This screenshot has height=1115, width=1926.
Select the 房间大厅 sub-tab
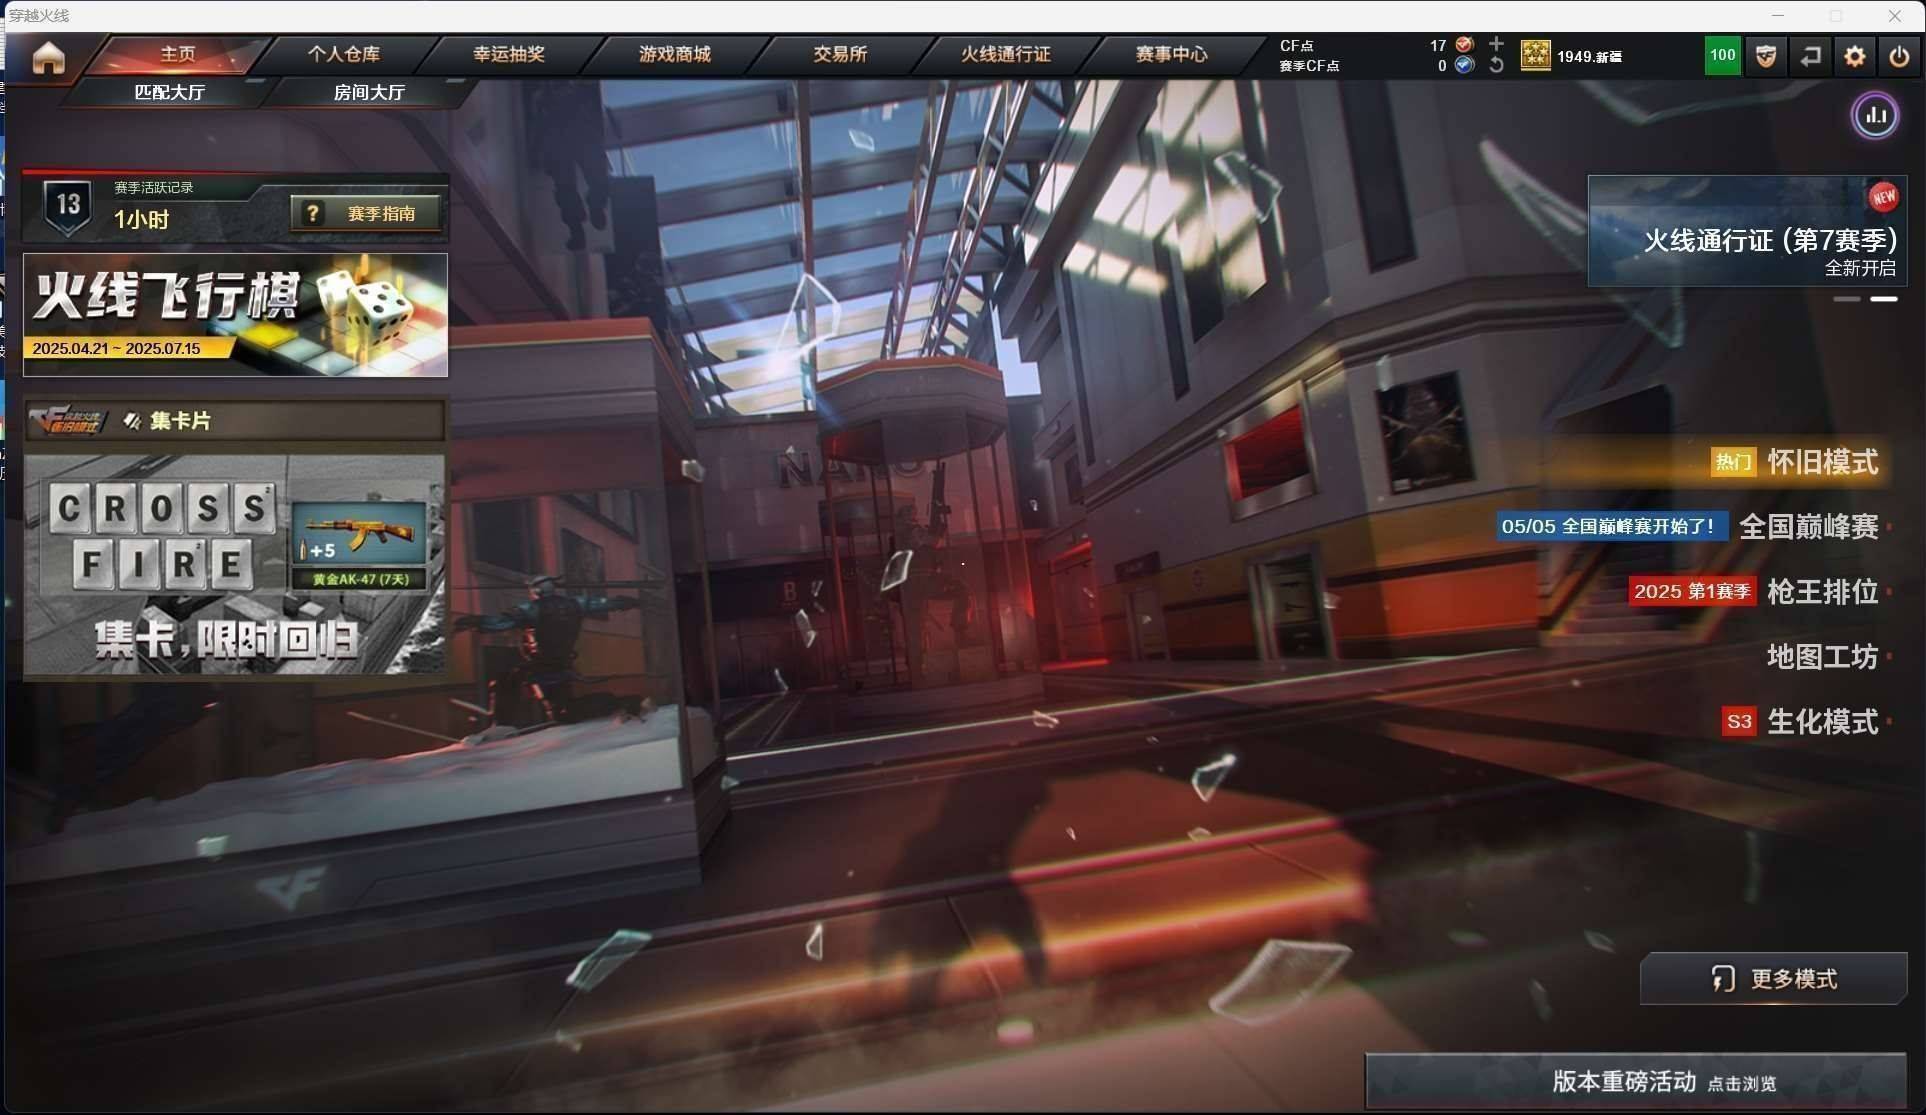pos(368,92)
